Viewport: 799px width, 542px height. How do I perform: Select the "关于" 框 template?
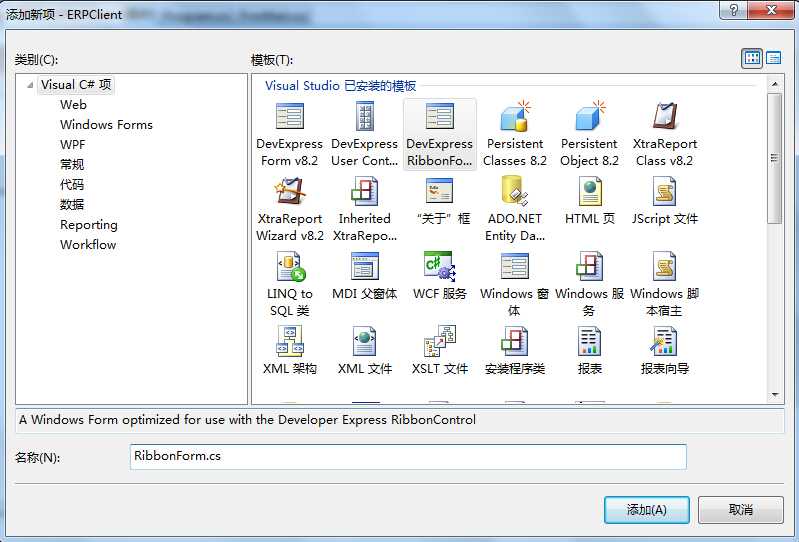(439, 202)
